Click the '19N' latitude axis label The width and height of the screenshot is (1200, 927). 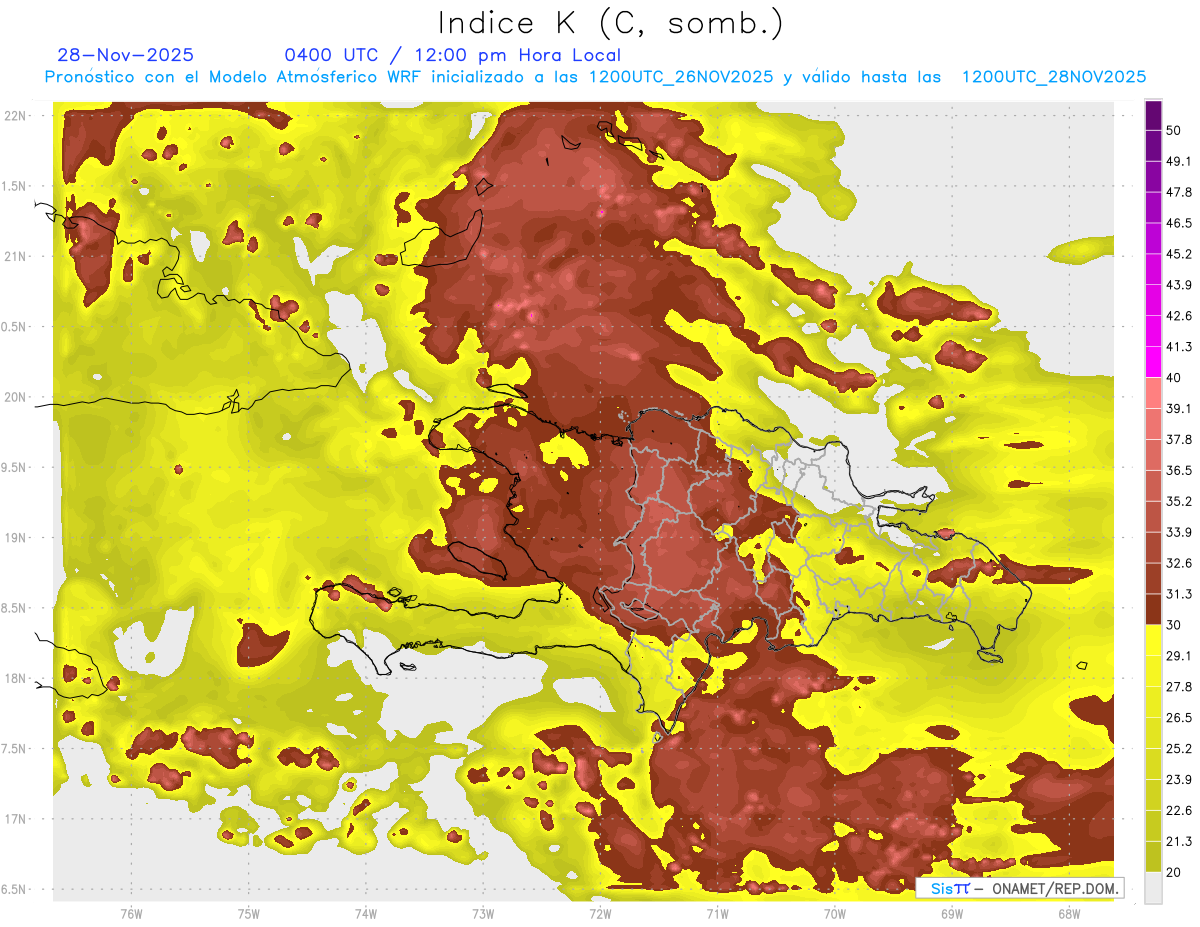[x=15, y=537]
